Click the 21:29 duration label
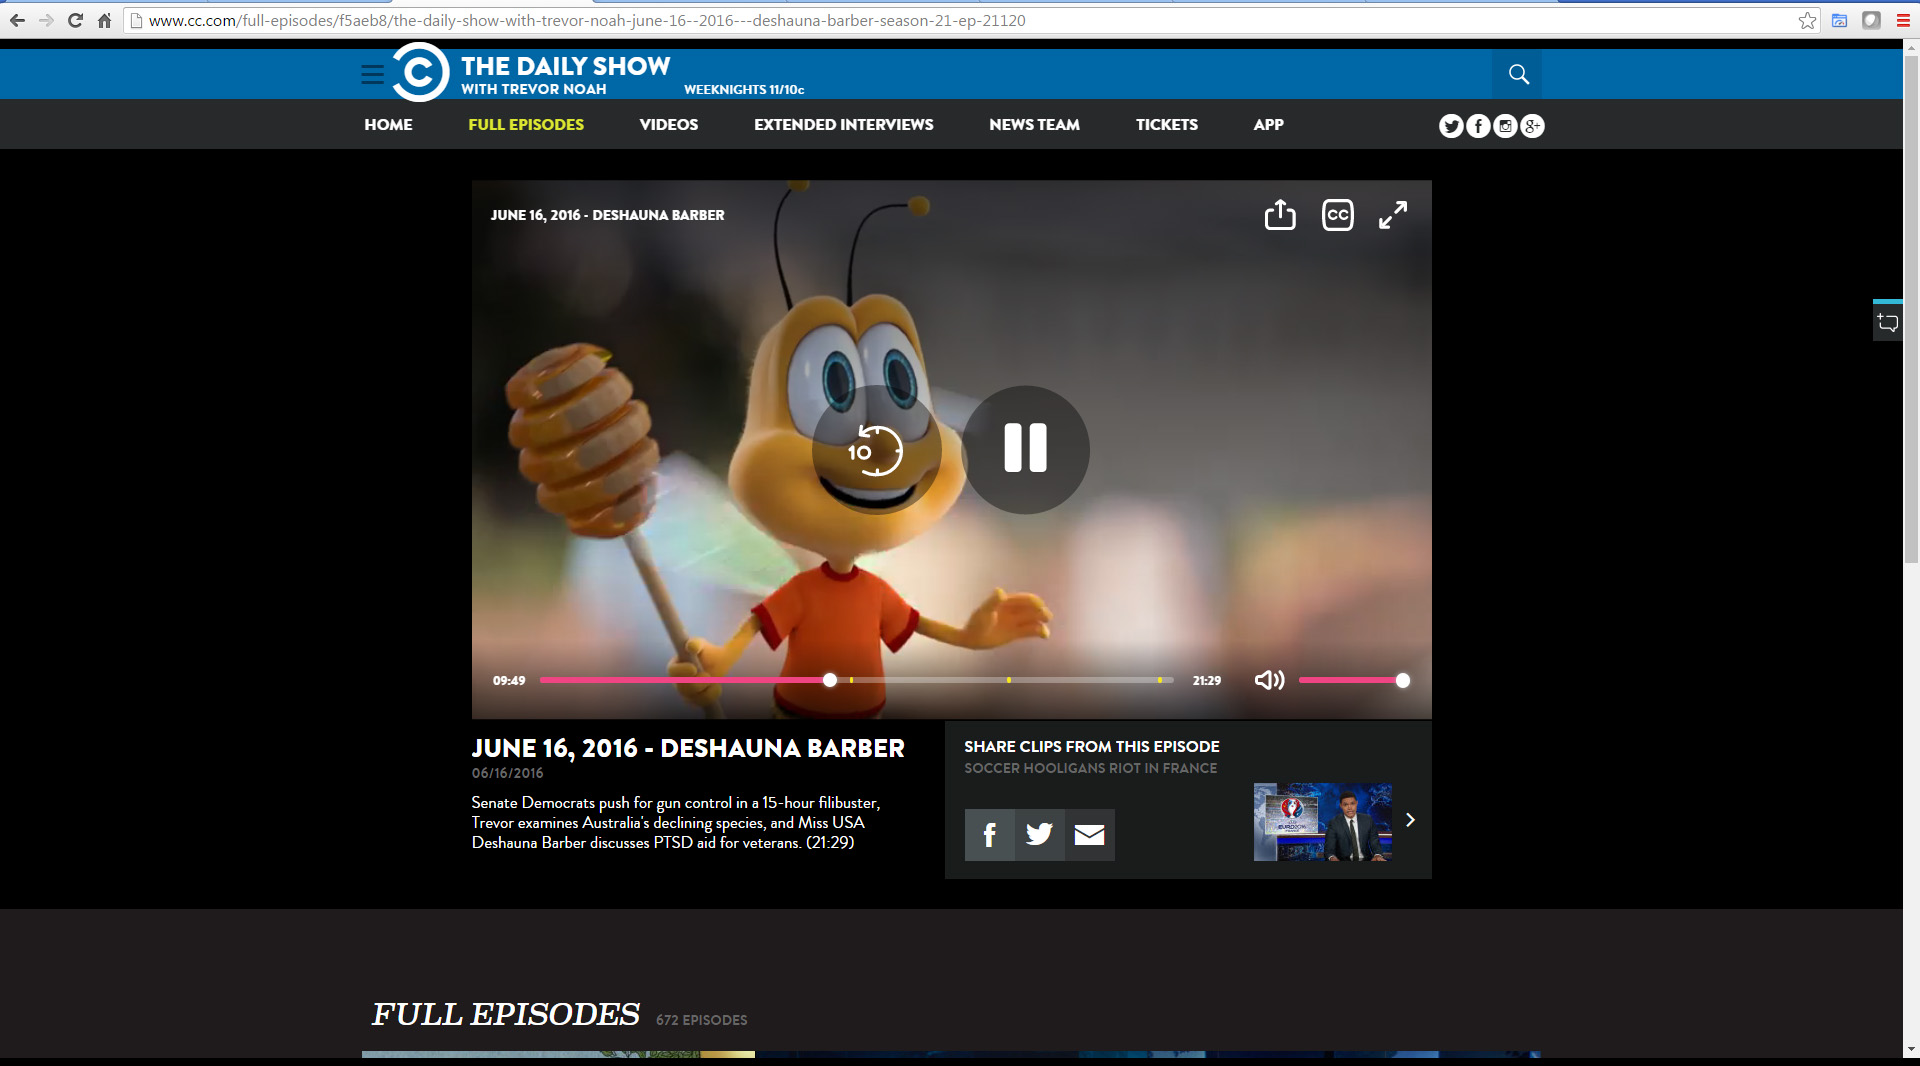The width and height of the screenshot is (1920, 1066). coord(1206,680)
